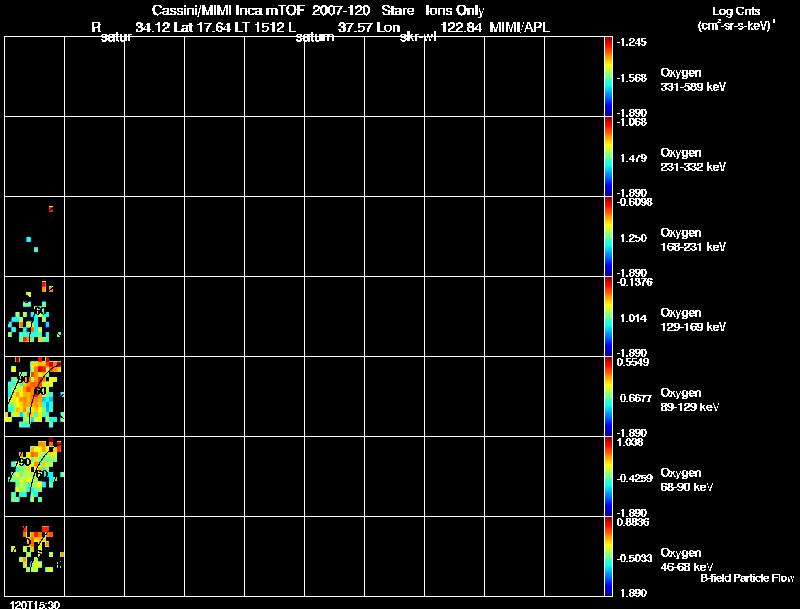Screen dimensions: 800x609
Task: Click the color bar beside Oxygen 231-332 keV
Action: (x=608, y=156)
